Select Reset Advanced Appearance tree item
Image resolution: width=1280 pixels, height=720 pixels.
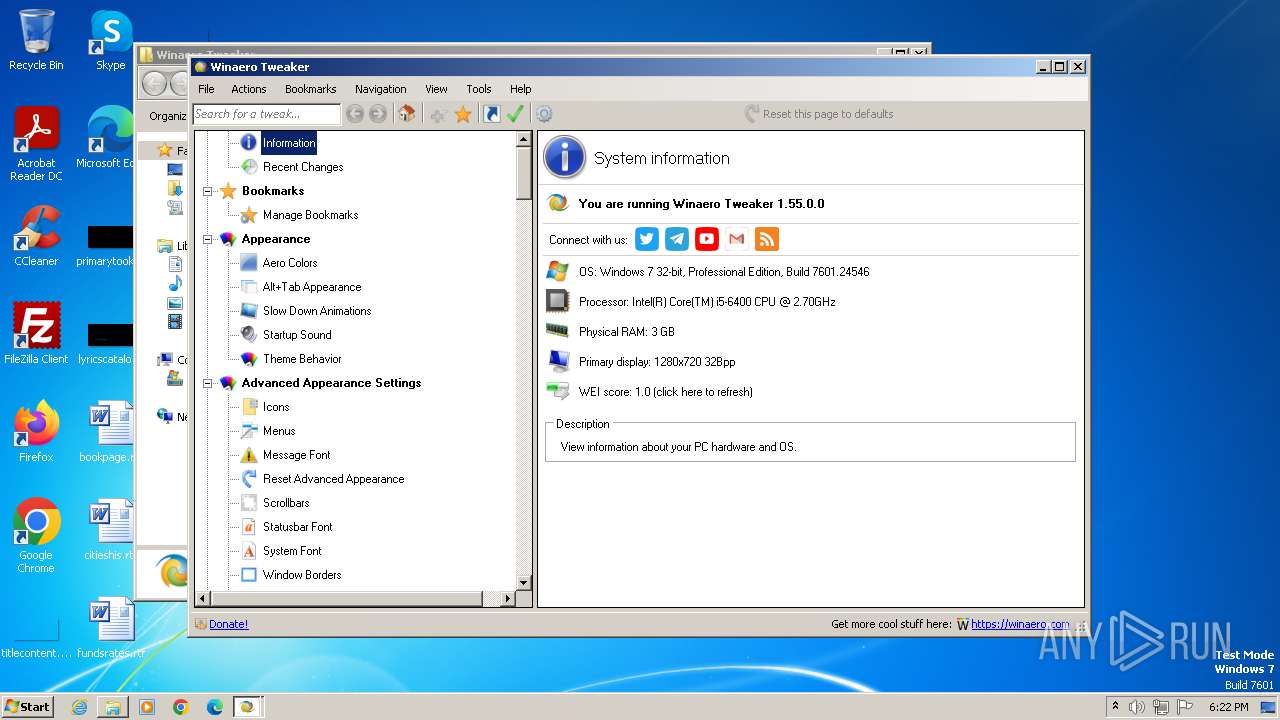point(333,479)
